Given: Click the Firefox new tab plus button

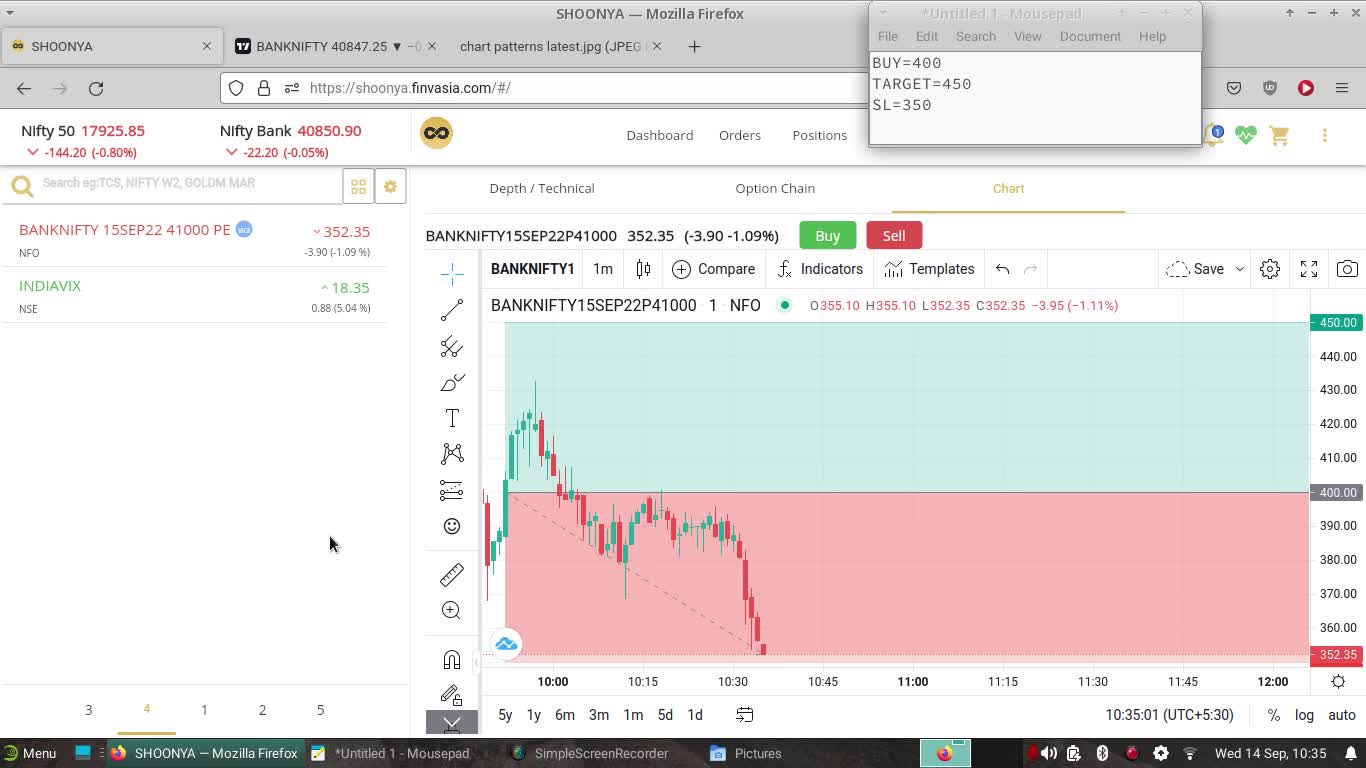Looking at the screenshot, I should [x=694, y=46].
